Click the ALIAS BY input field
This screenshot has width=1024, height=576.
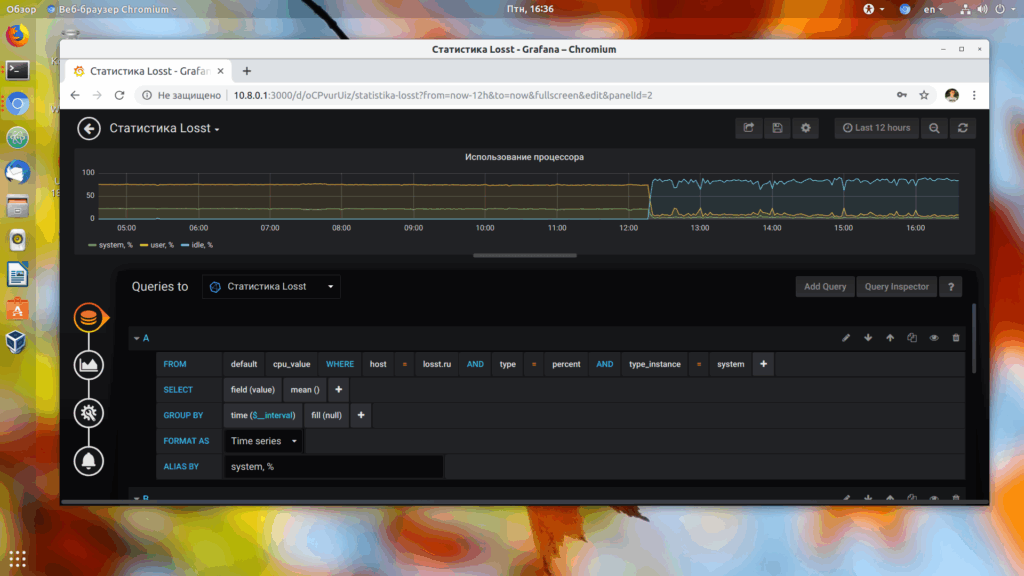point(333,466)
